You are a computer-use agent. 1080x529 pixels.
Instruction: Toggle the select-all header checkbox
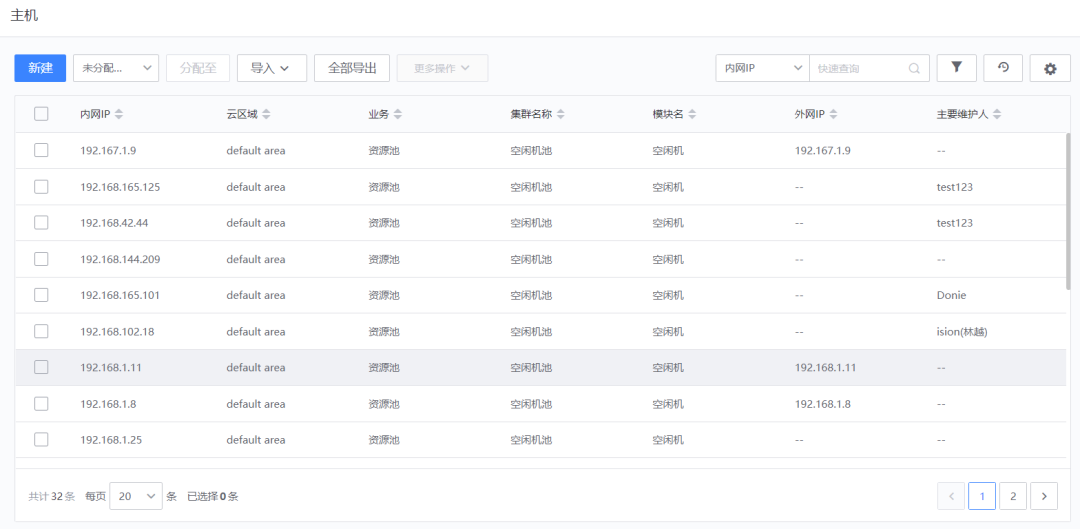point(41,114)
